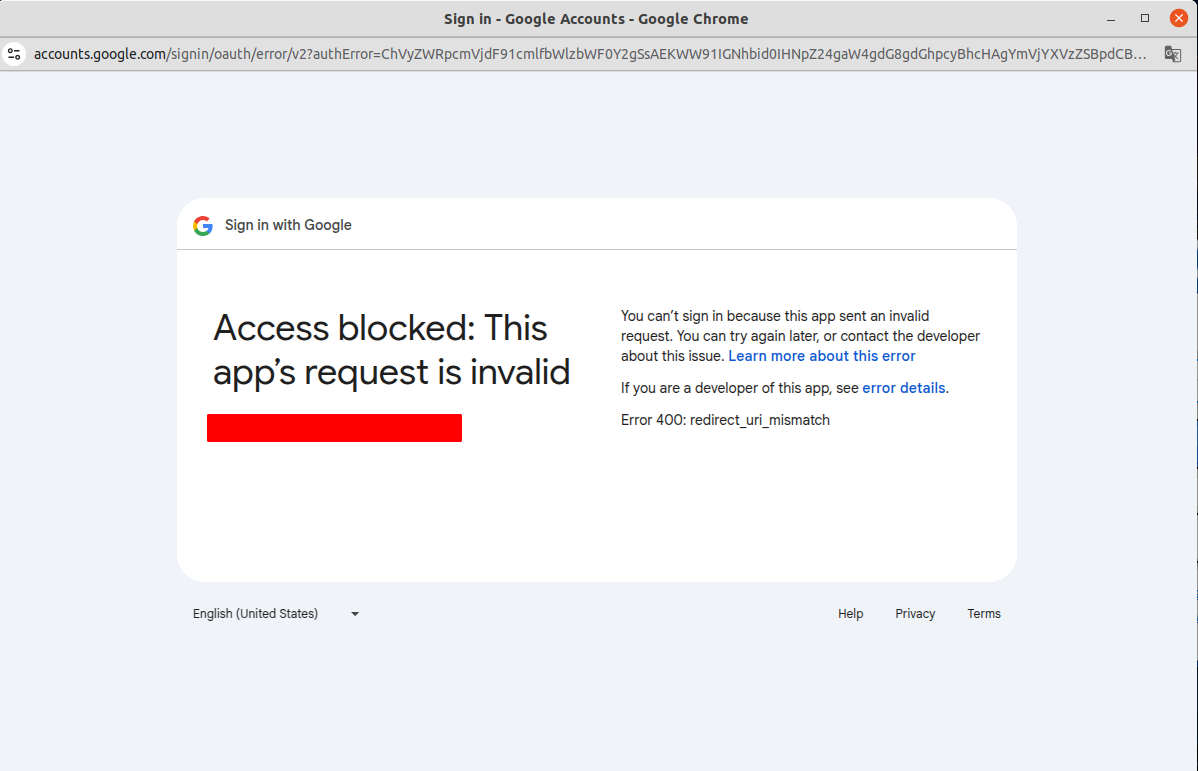Click text "If you are a developer of this app"
The height and width of the screenshot is (771, 1198).
pyautogui.click(x=725, y=388)
